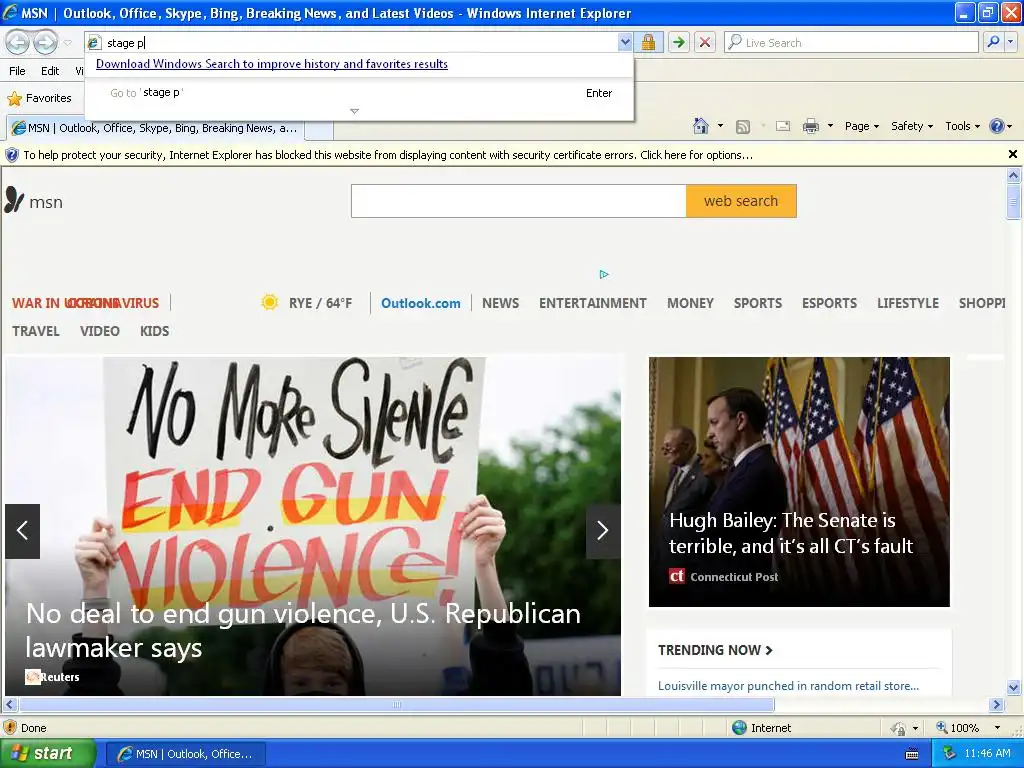1024x768 pixels.
Task: Open the TRENDING NOW heading
Action: [x=715, y=650]
